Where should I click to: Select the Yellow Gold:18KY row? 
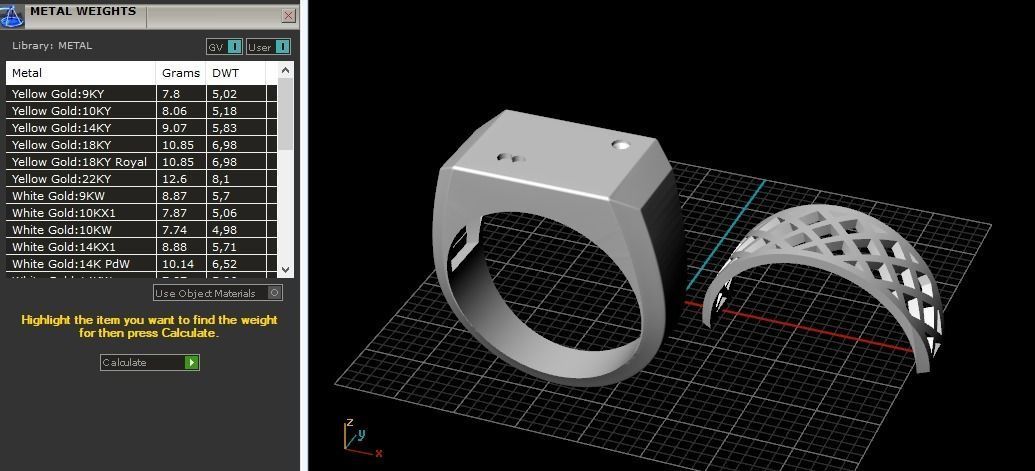pos(141,144)
